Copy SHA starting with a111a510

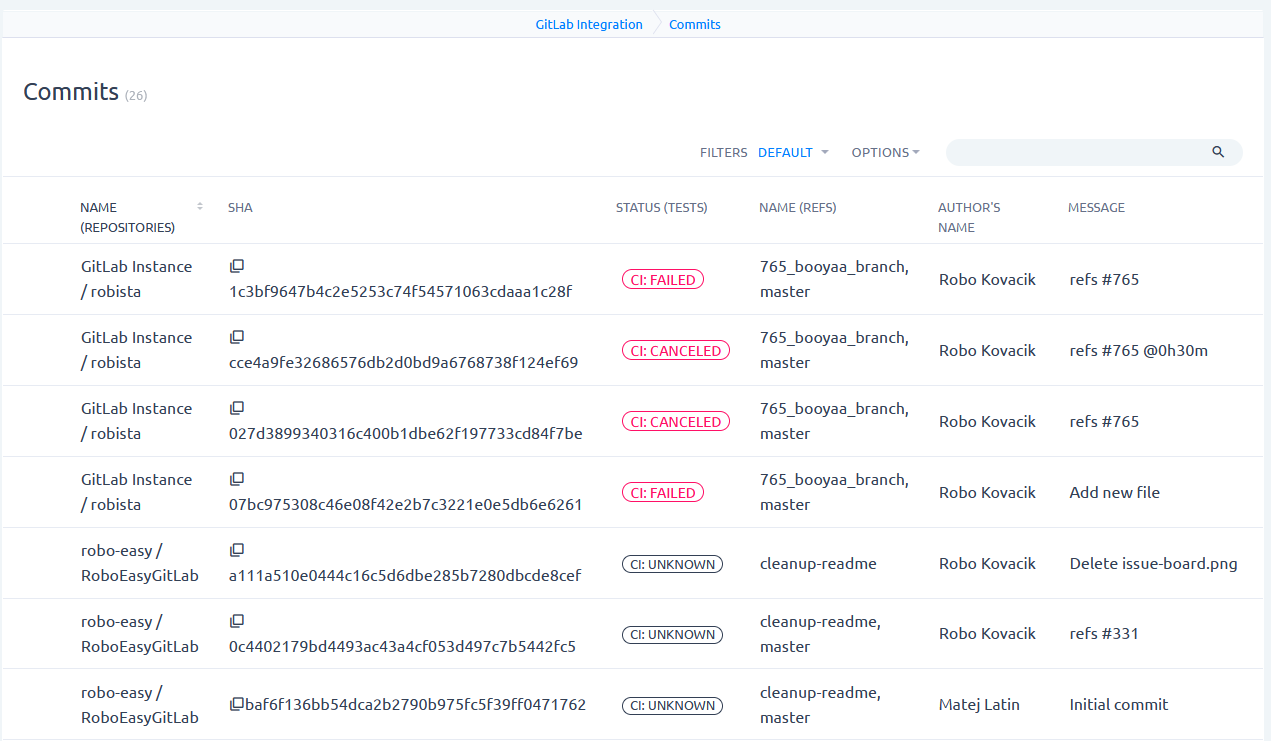237,550
